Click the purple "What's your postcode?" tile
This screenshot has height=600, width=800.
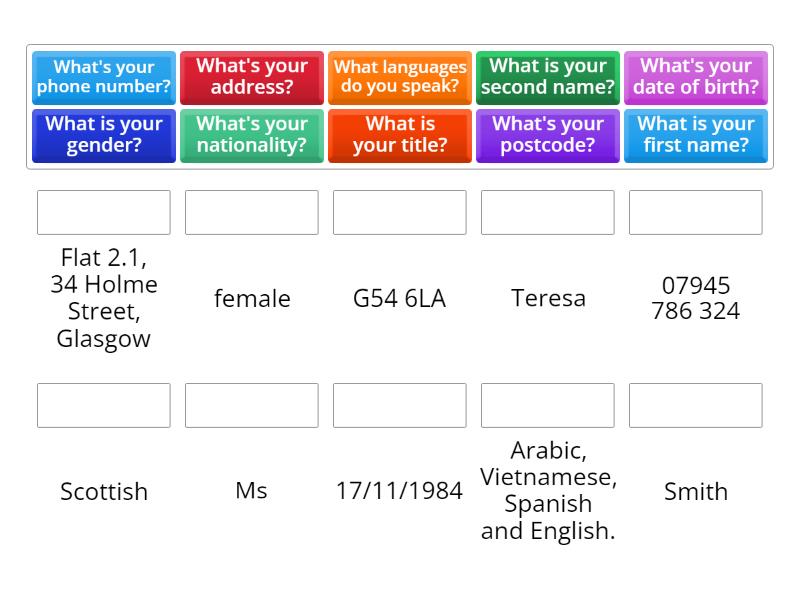click(x=548, y=136)
